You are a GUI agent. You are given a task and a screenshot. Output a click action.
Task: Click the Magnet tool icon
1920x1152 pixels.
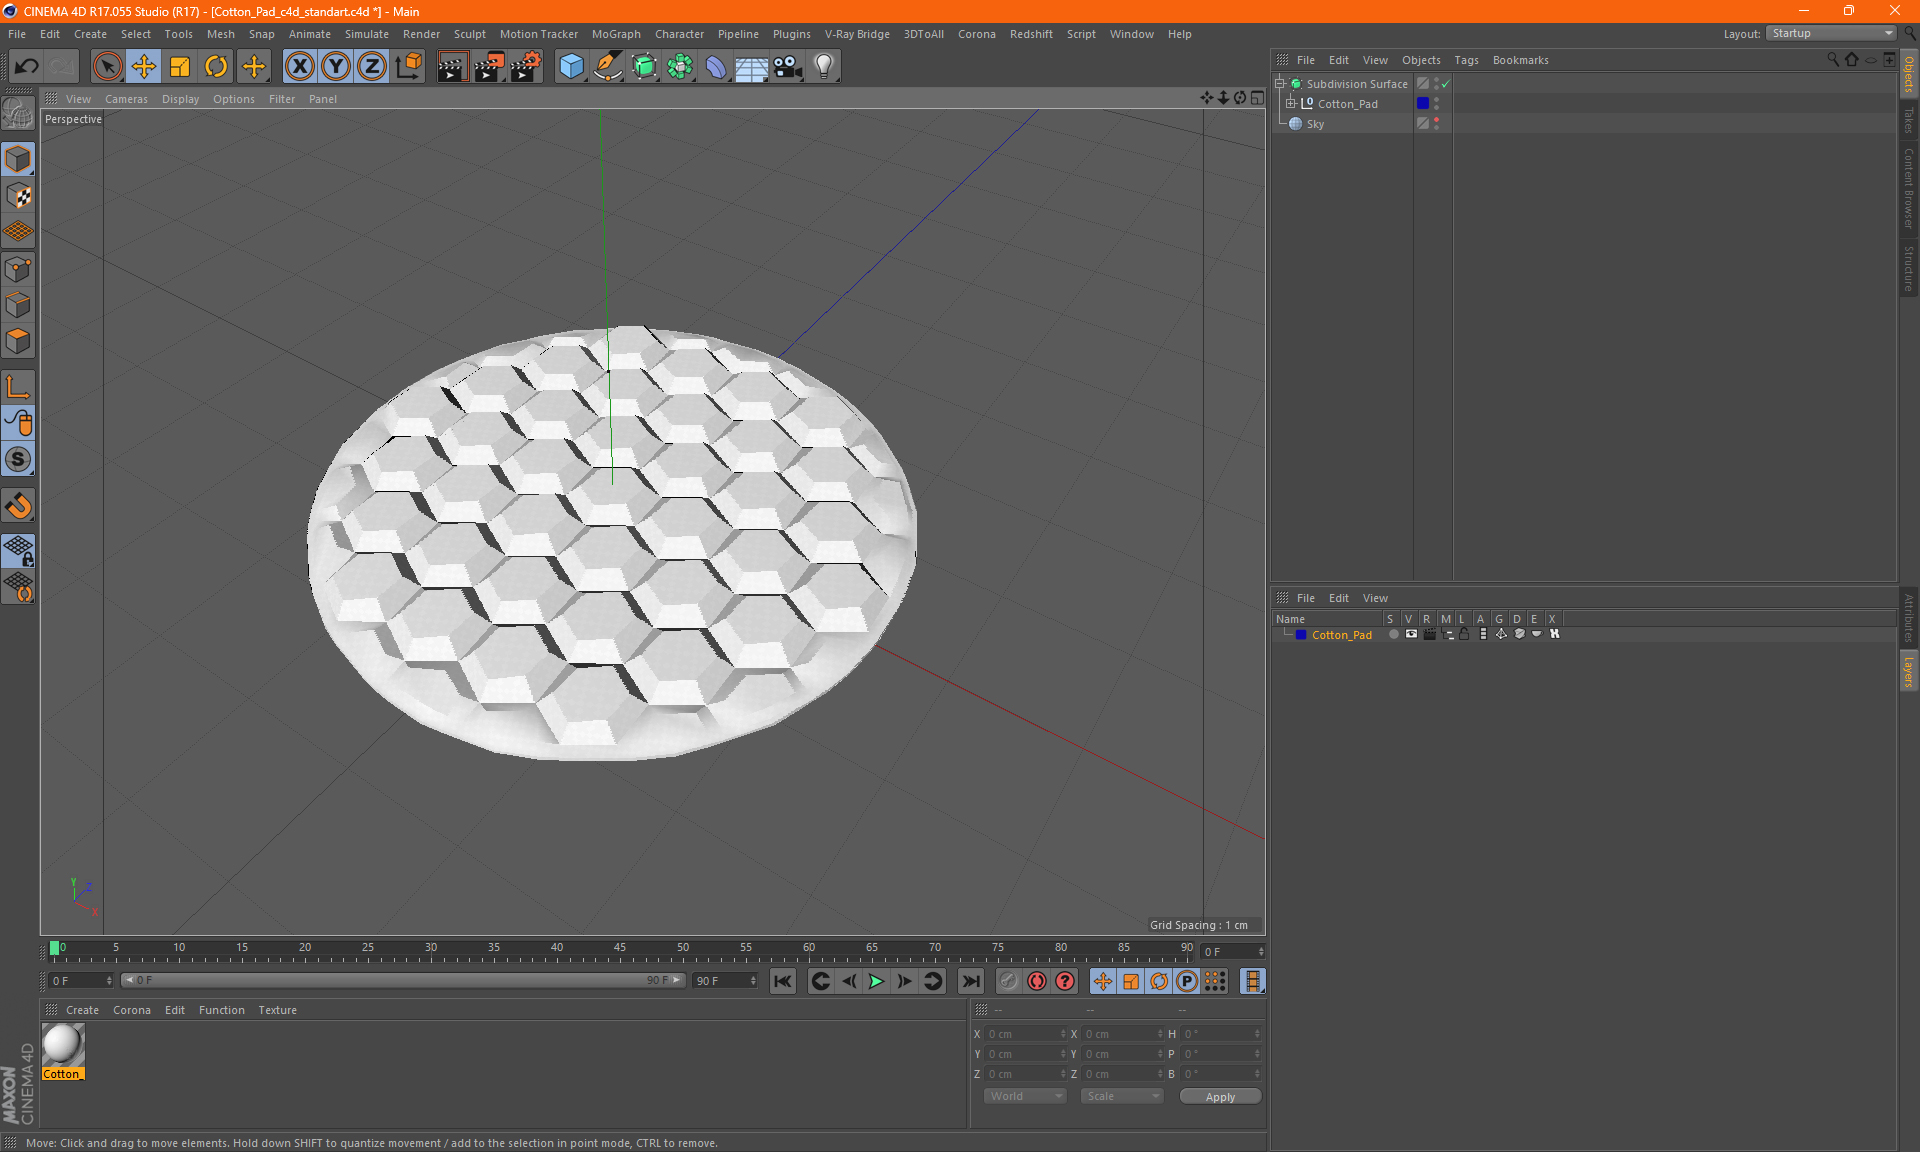coord(18,505)
